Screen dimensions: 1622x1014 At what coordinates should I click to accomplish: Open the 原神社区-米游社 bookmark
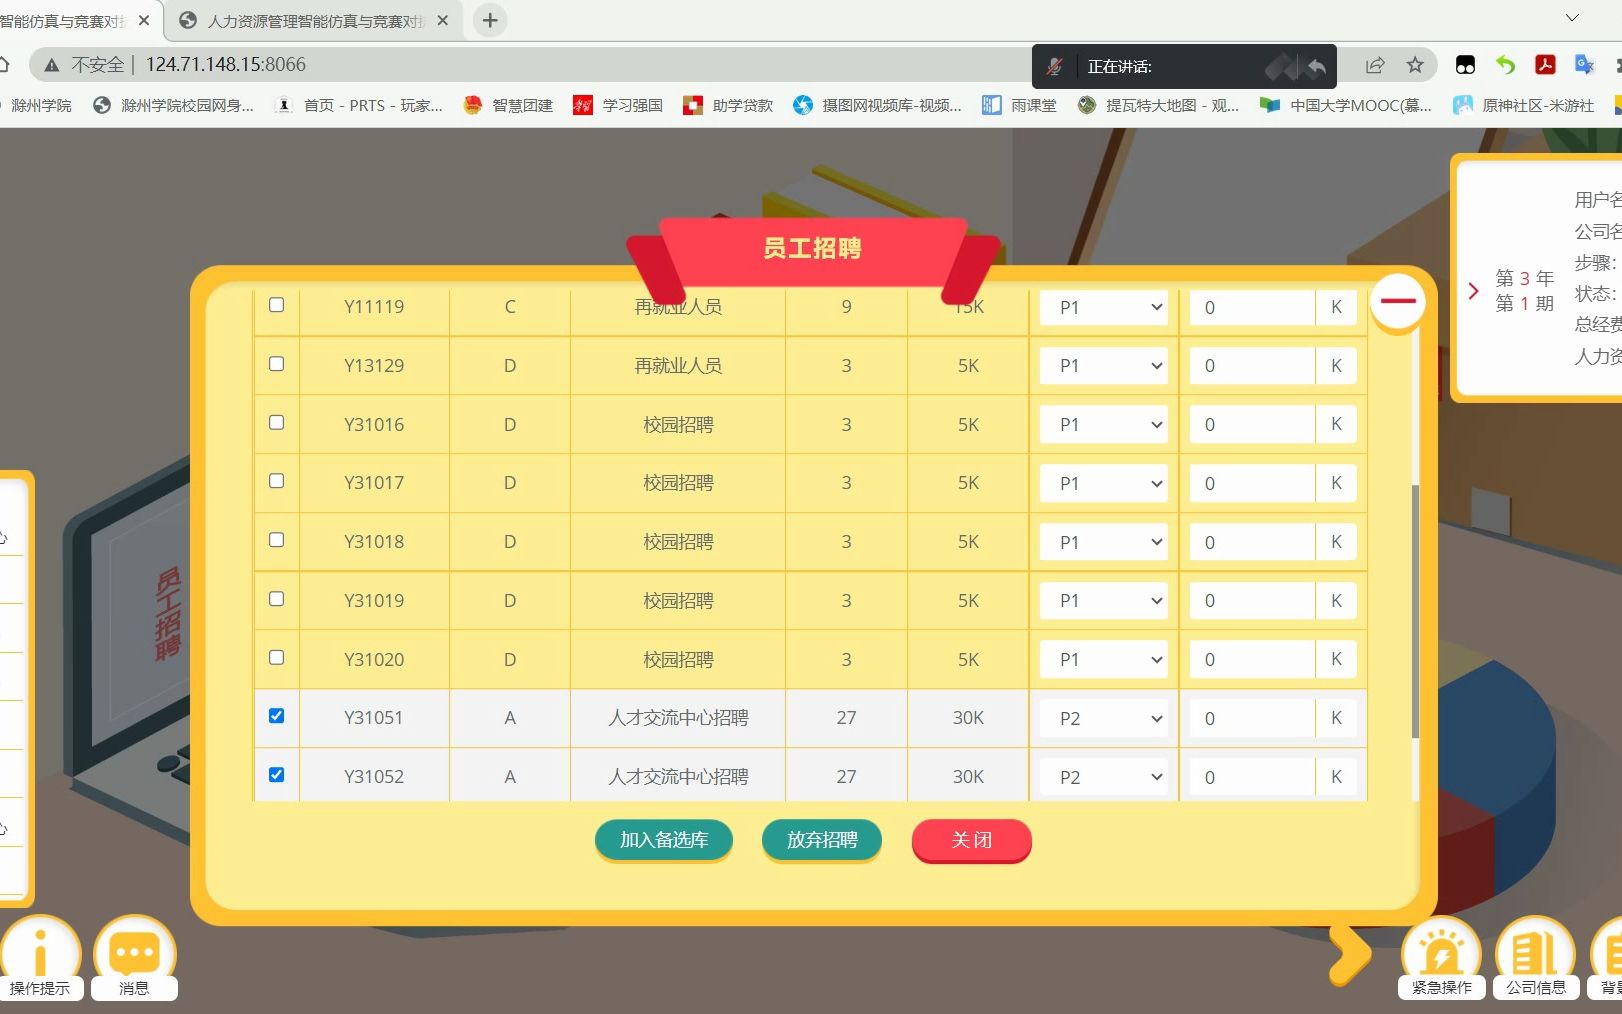(1524, 105)
